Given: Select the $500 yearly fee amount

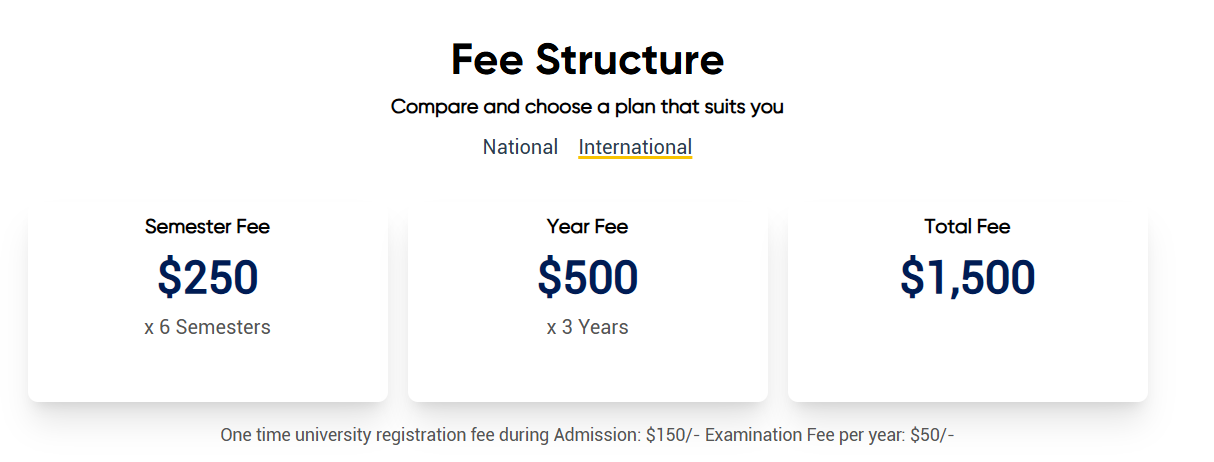Looking at the screenshot, I should pos(587,277).
